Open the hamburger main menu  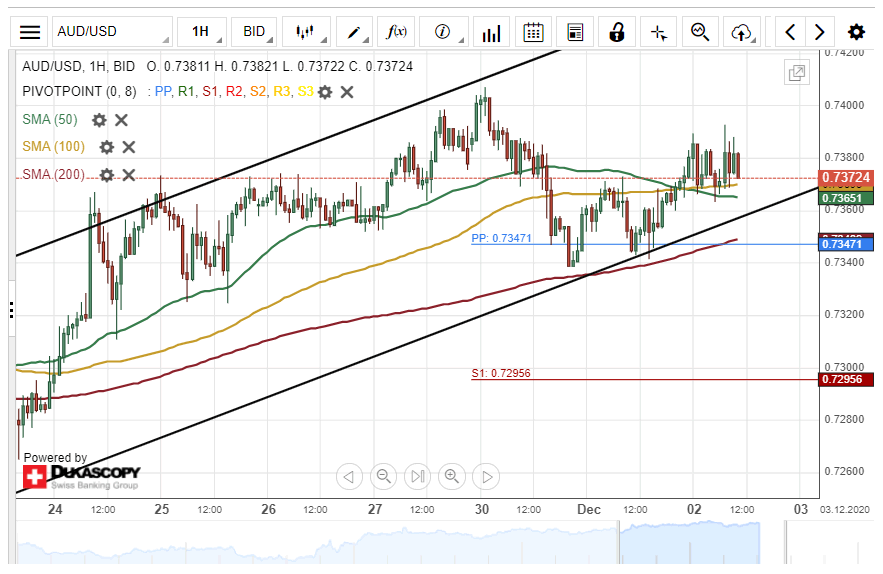[x=30, y=31]
